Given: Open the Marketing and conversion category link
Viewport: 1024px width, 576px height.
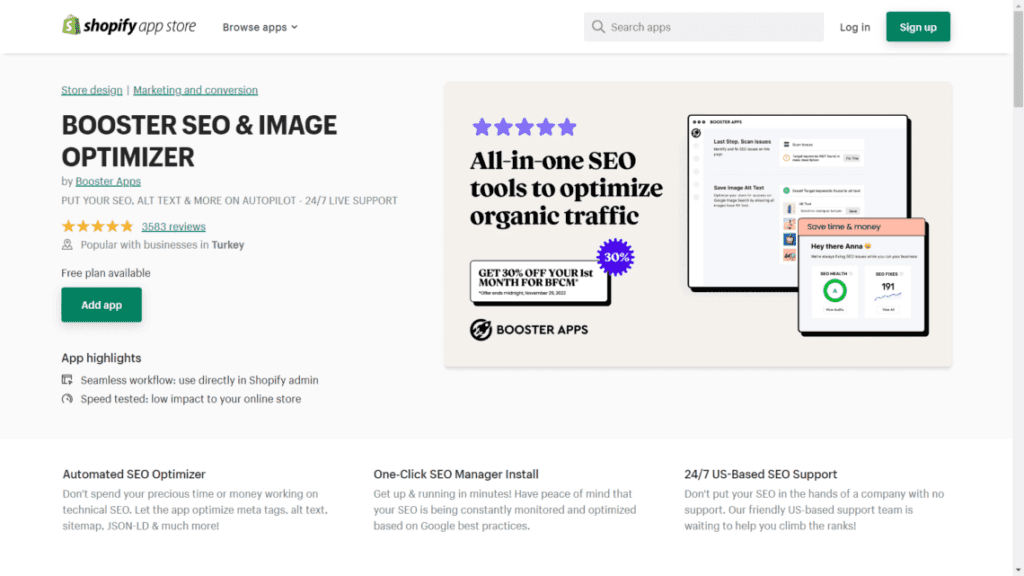Looking at the screenshot, I should coord(195,89).
